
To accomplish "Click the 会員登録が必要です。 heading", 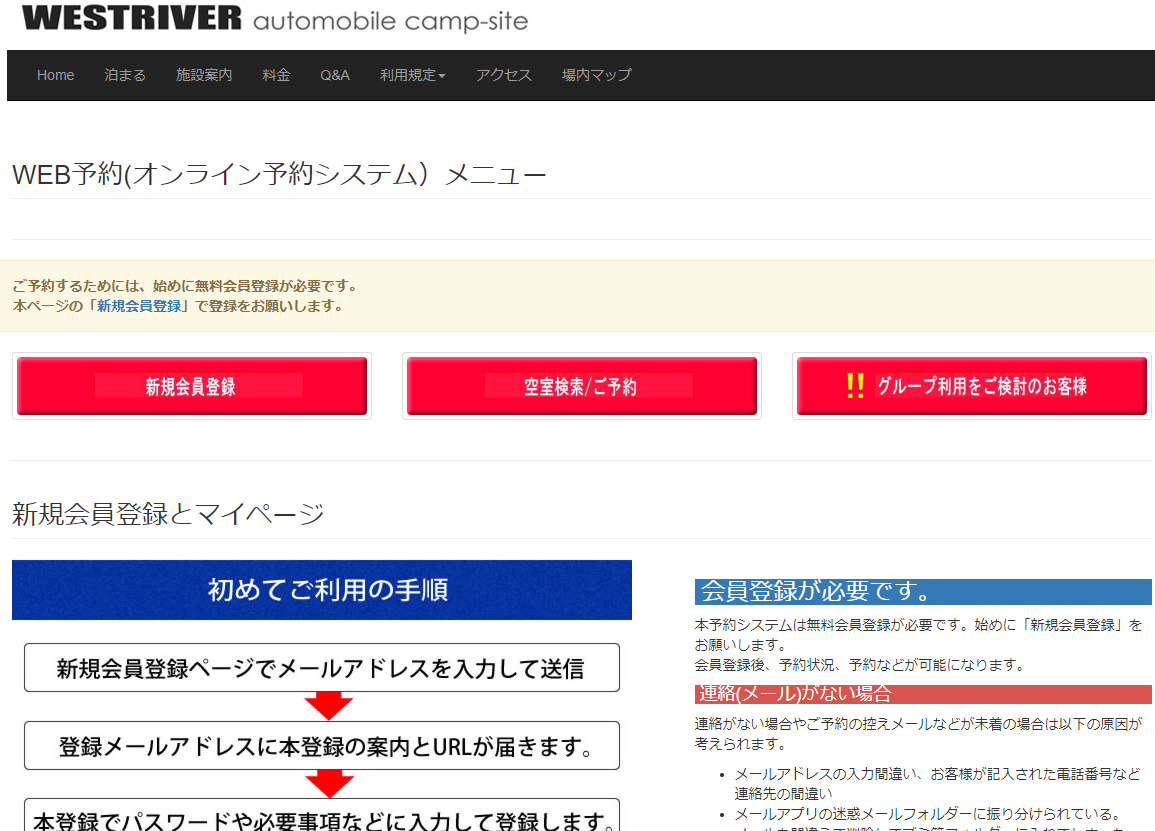I will pos(923,592).
